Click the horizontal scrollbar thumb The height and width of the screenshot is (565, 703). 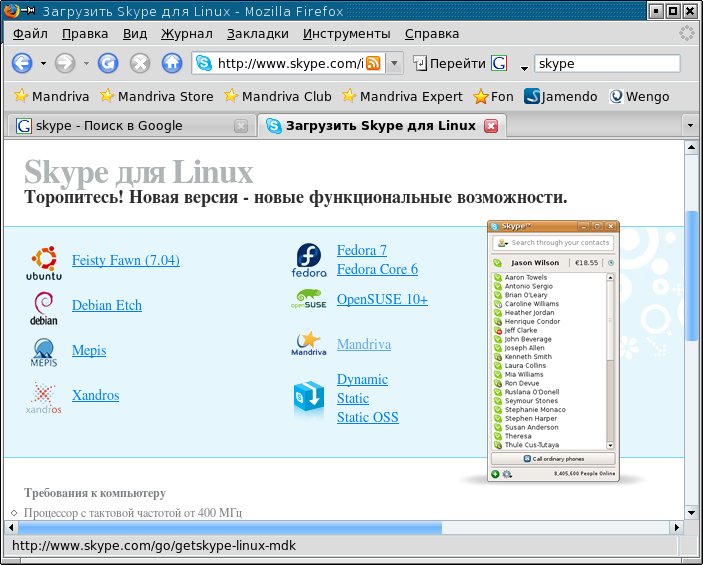click(230, 527)
